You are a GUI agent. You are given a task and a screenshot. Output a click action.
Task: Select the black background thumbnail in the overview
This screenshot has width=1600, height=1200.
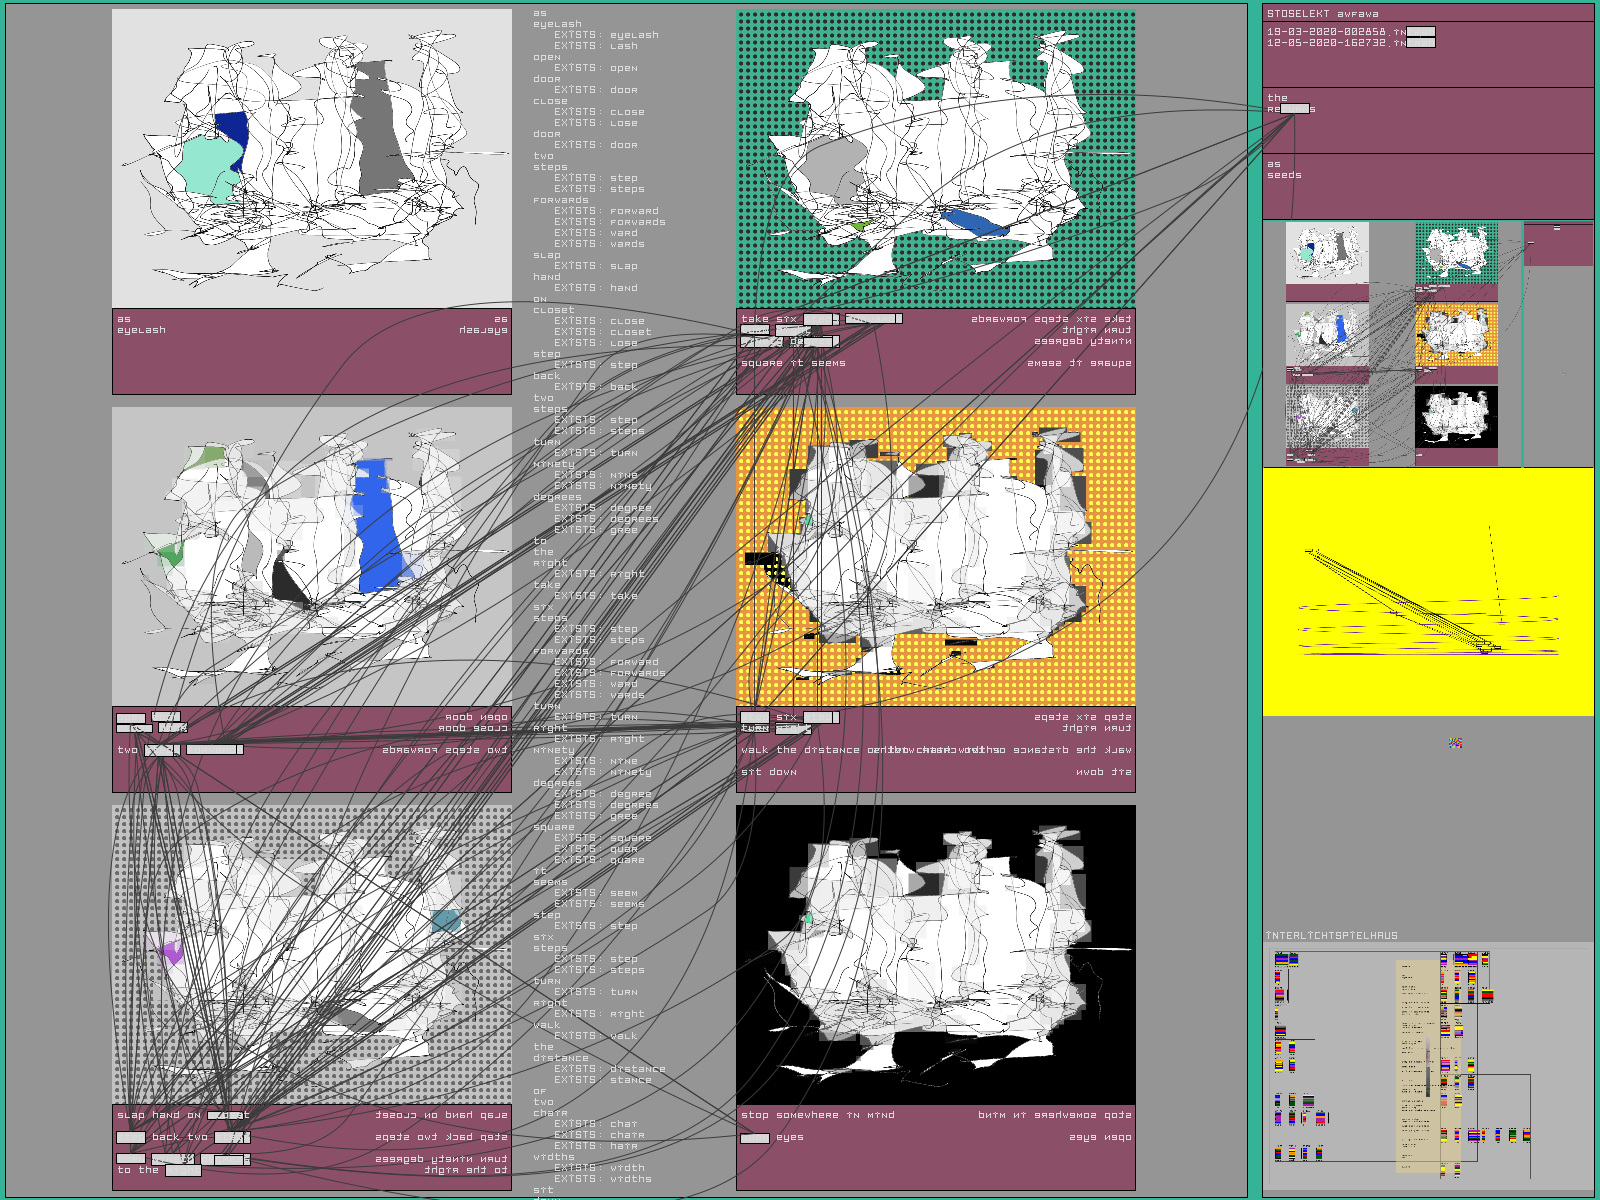(x=1456, y=417)
